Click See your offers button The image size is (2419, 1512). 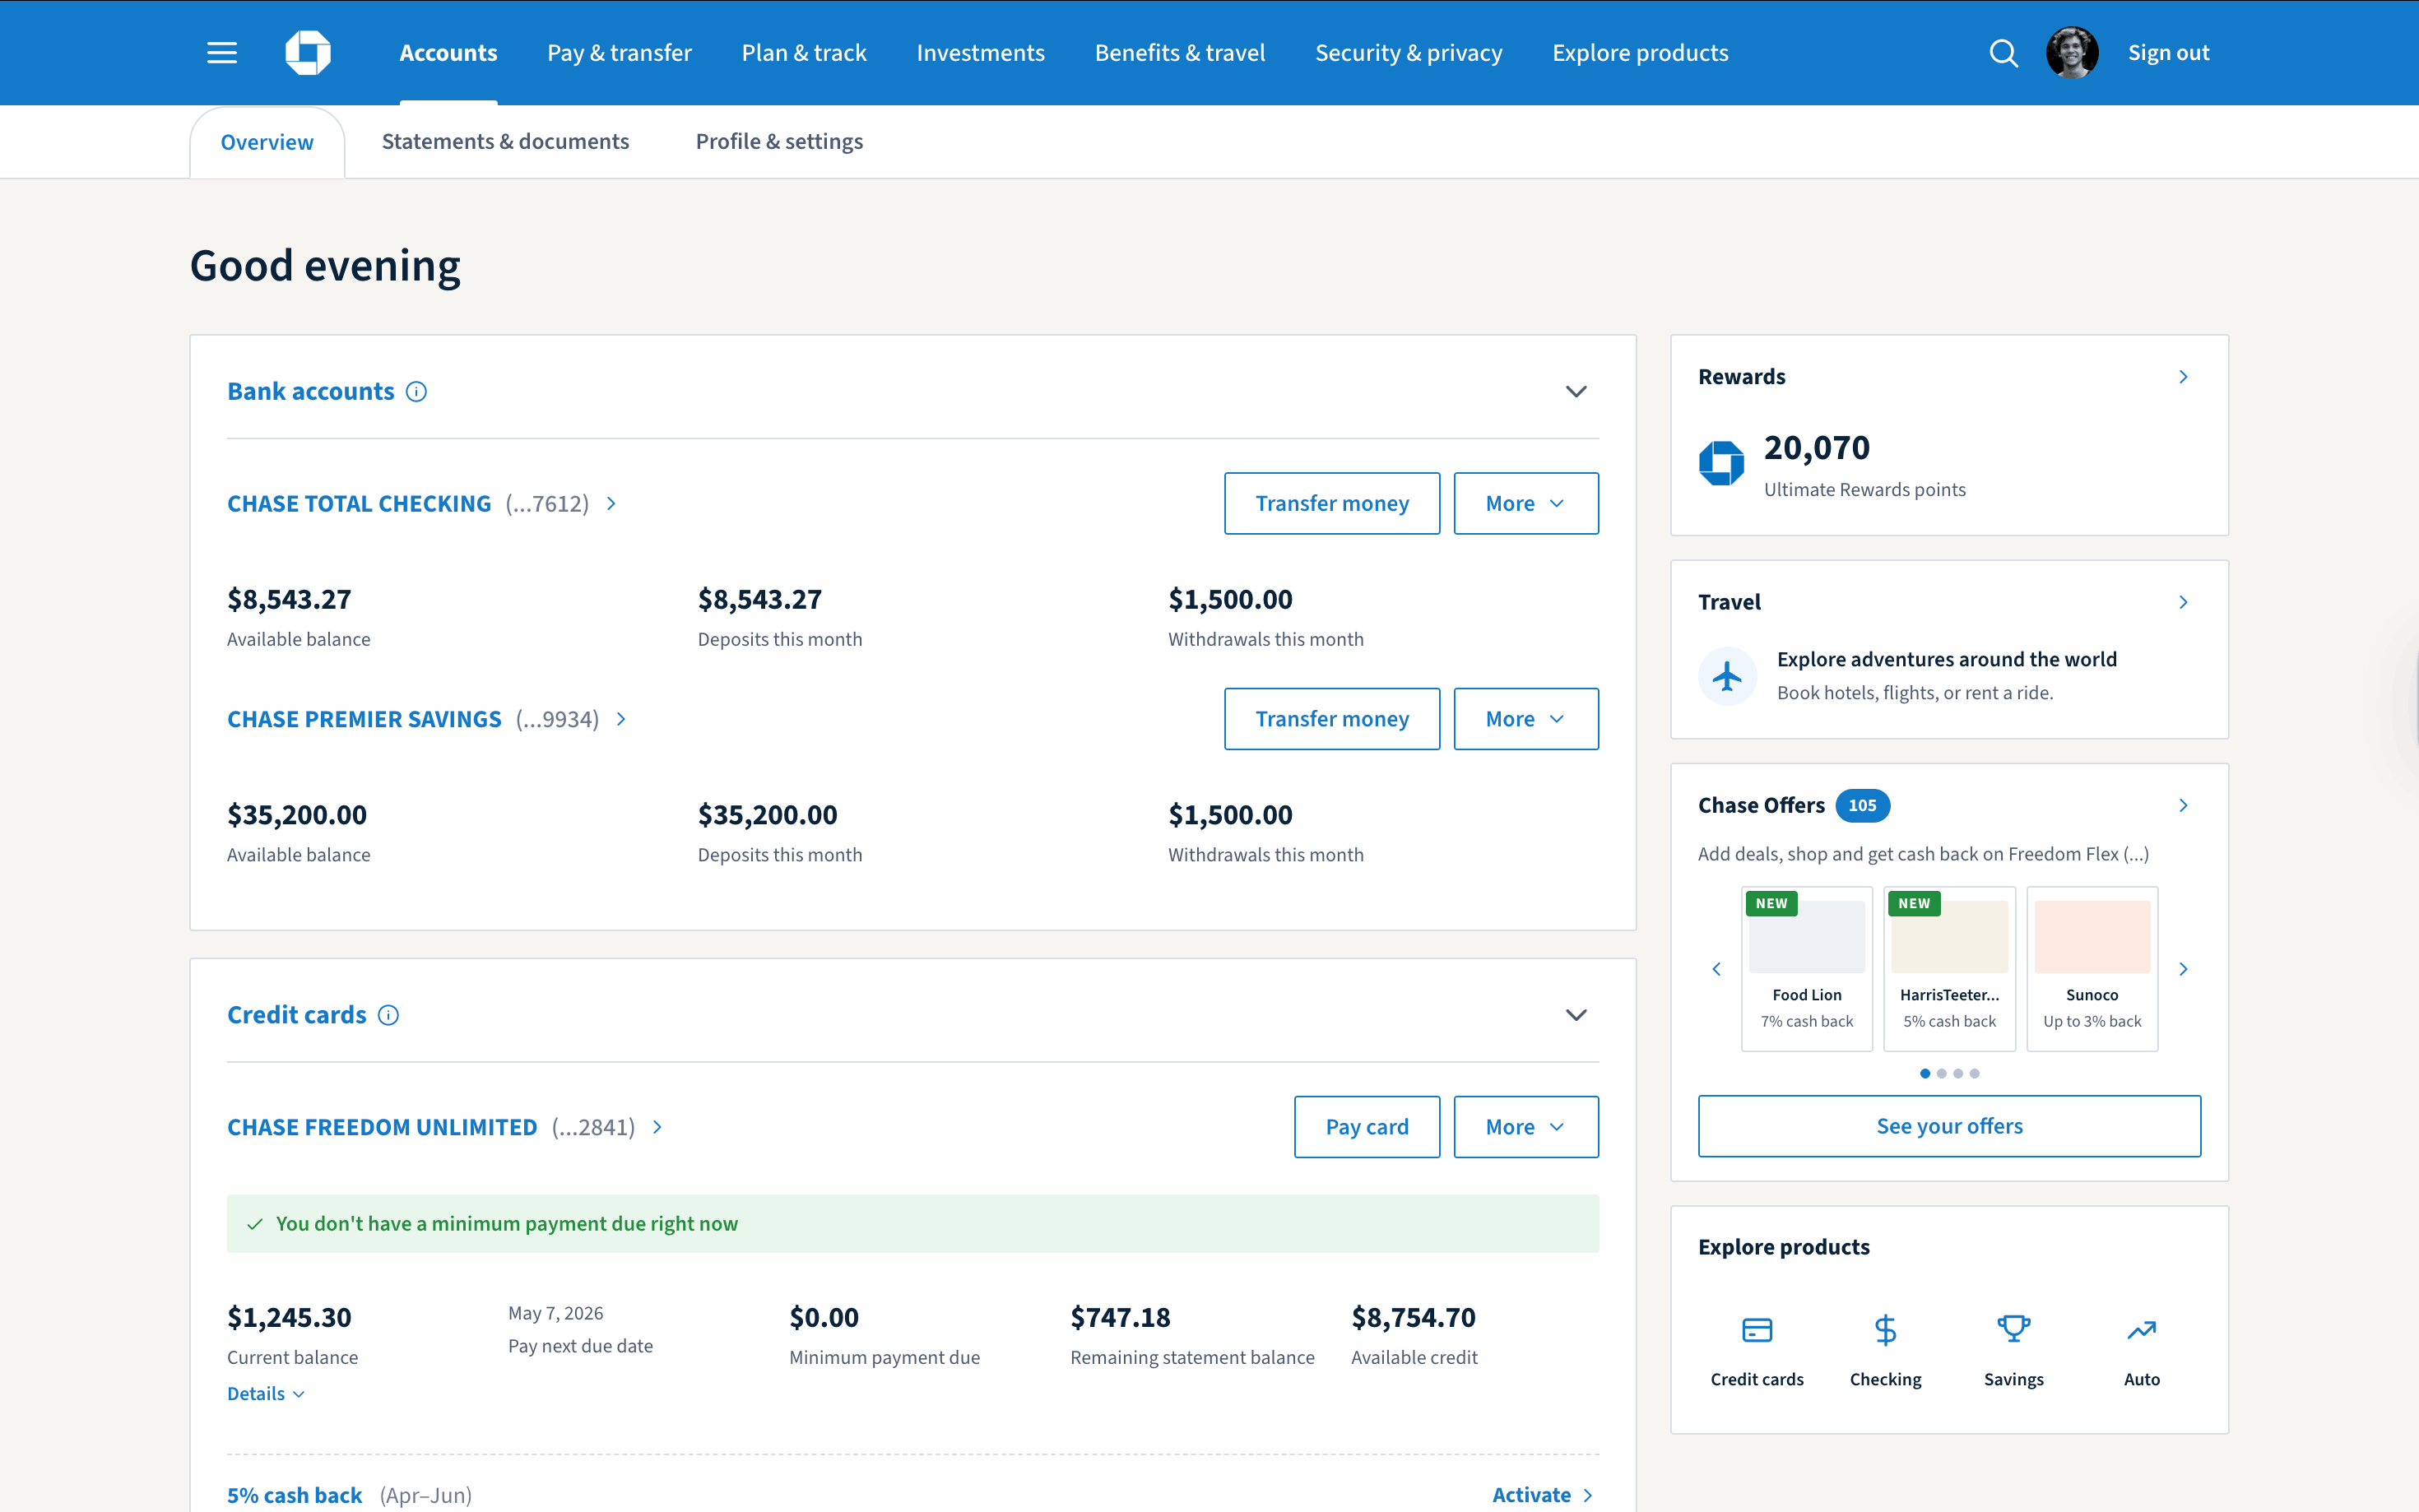[1949, 1126]
